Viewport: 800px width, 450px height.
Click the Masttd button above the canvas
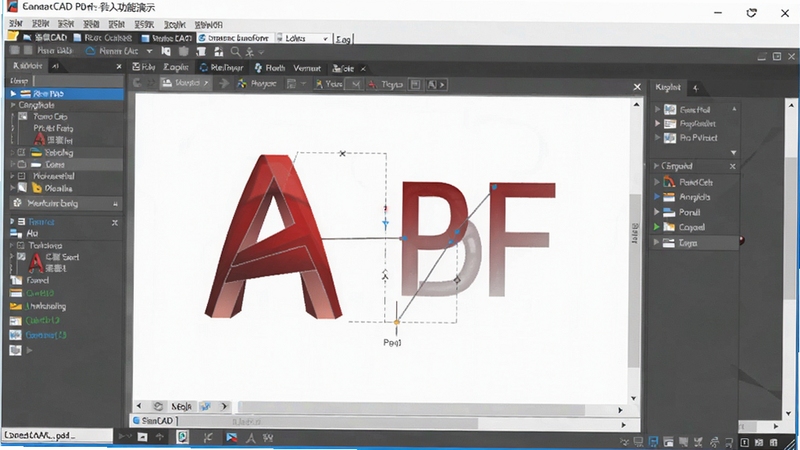185,83
